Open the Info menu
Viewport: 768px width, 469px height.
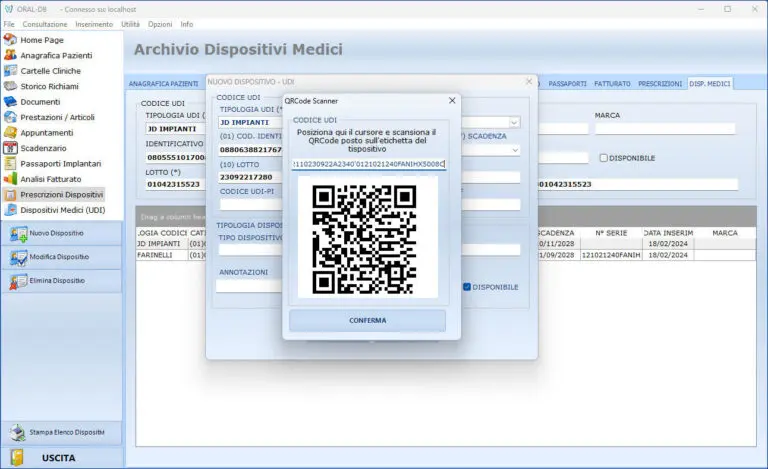187,24
